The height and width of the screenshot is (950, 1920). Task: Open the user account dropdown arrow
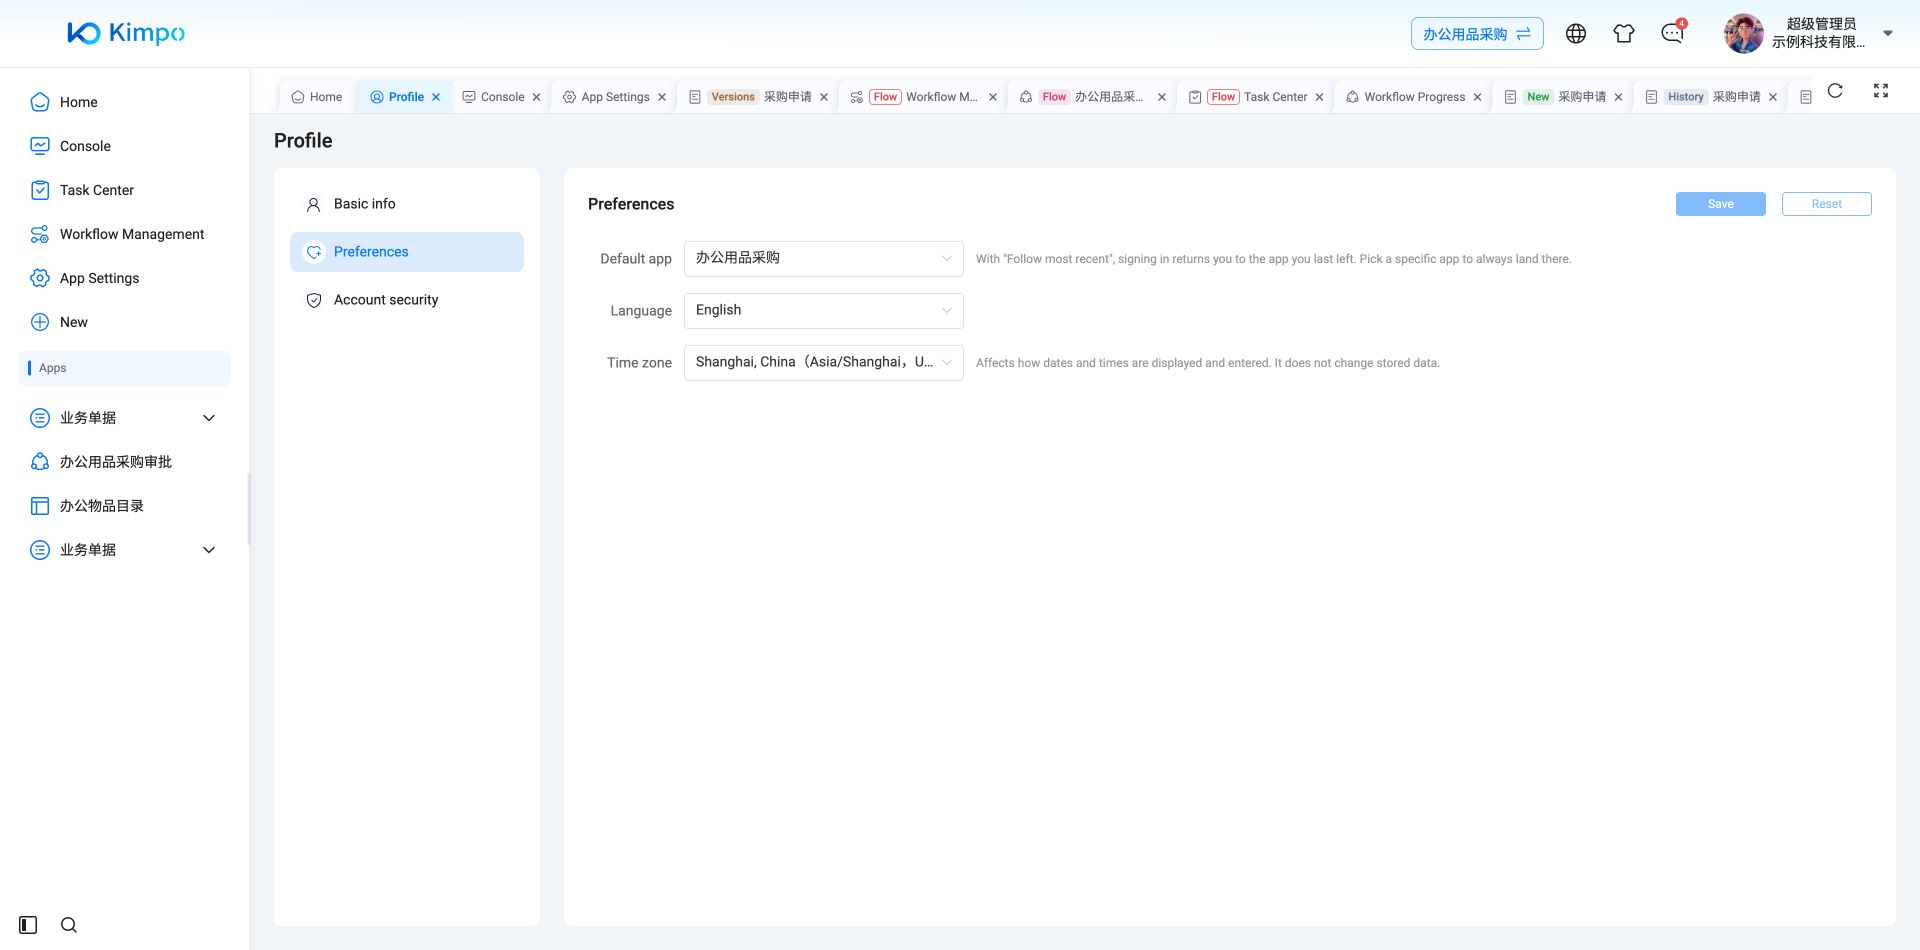(x=1888, y=33)
